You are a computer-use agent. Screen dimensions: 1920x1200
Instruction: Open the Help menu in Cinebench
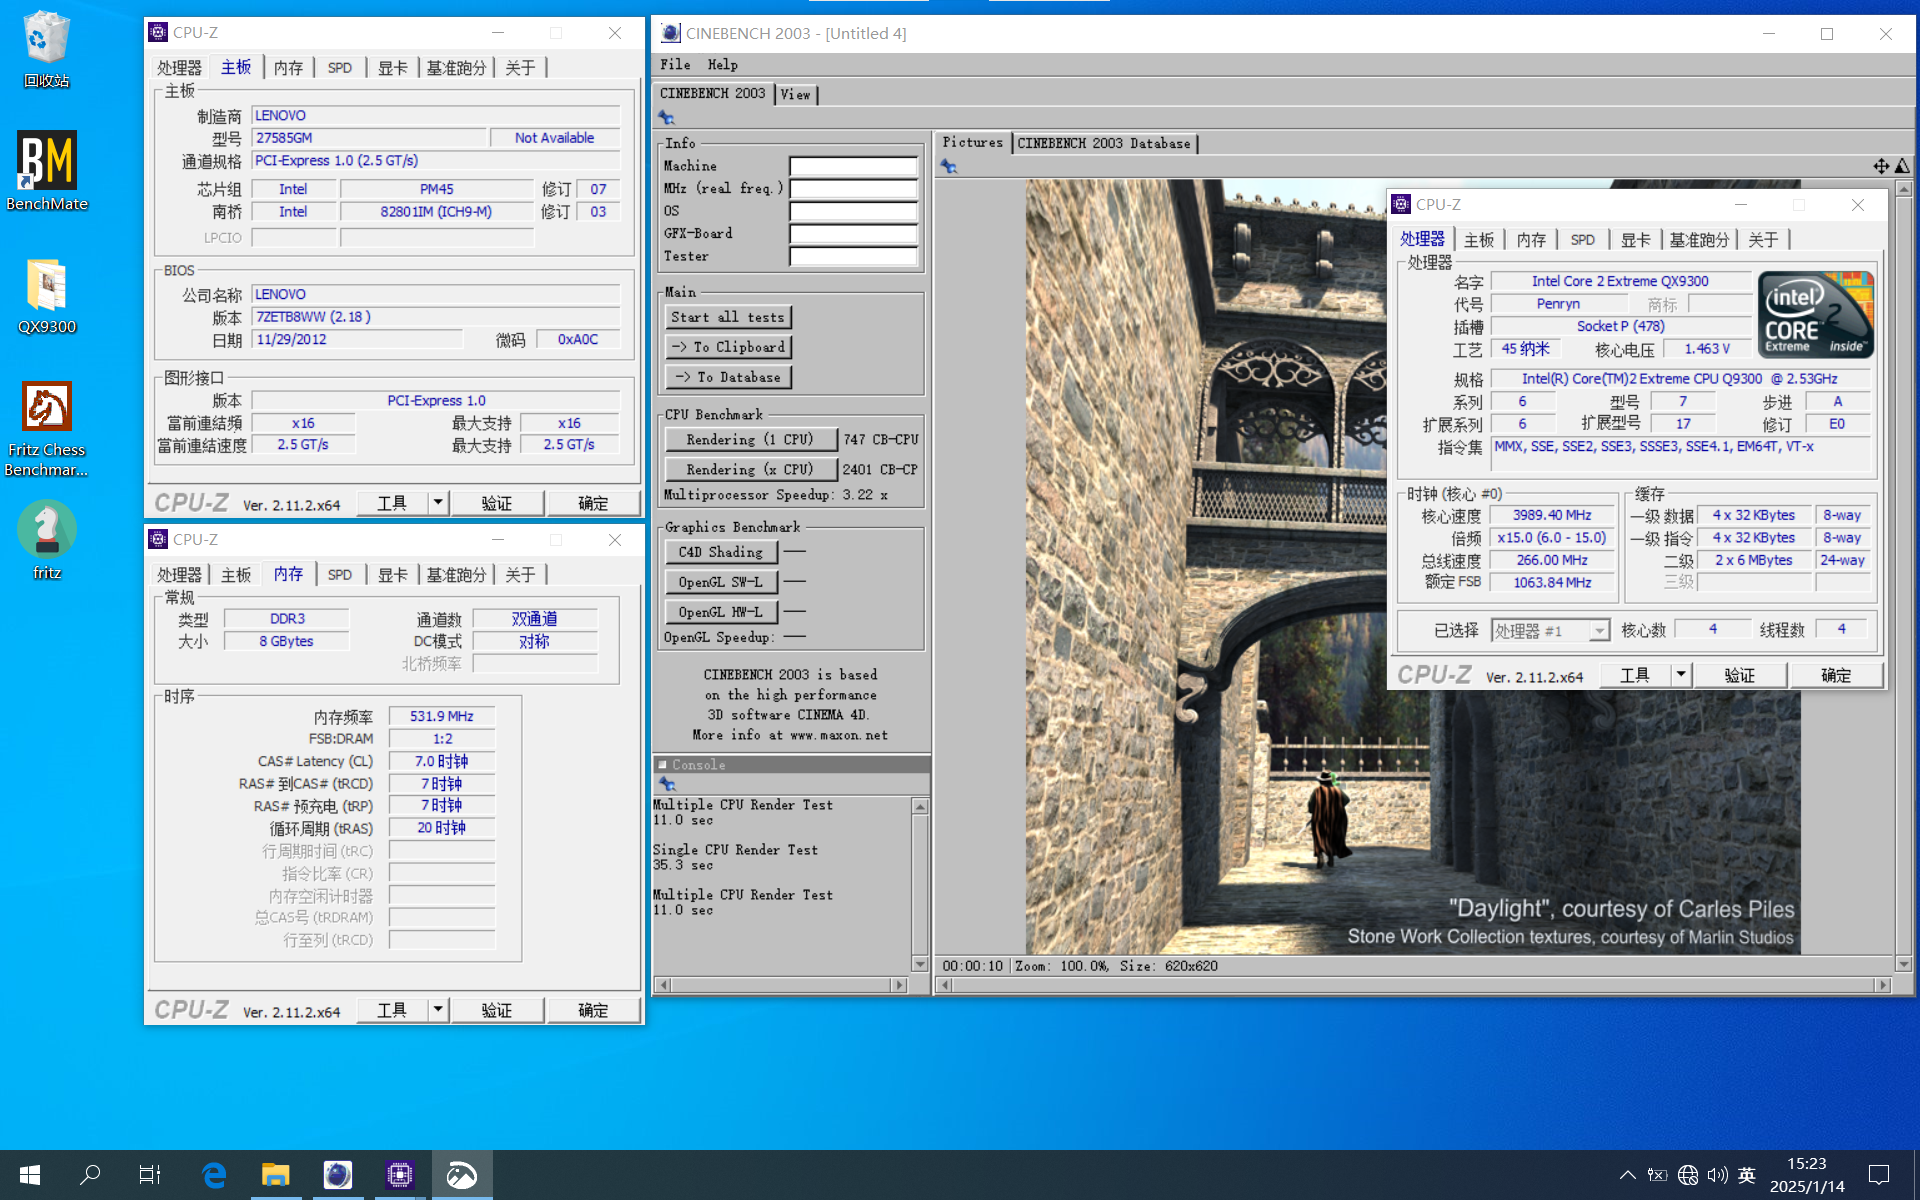click(x=723, y=64)
